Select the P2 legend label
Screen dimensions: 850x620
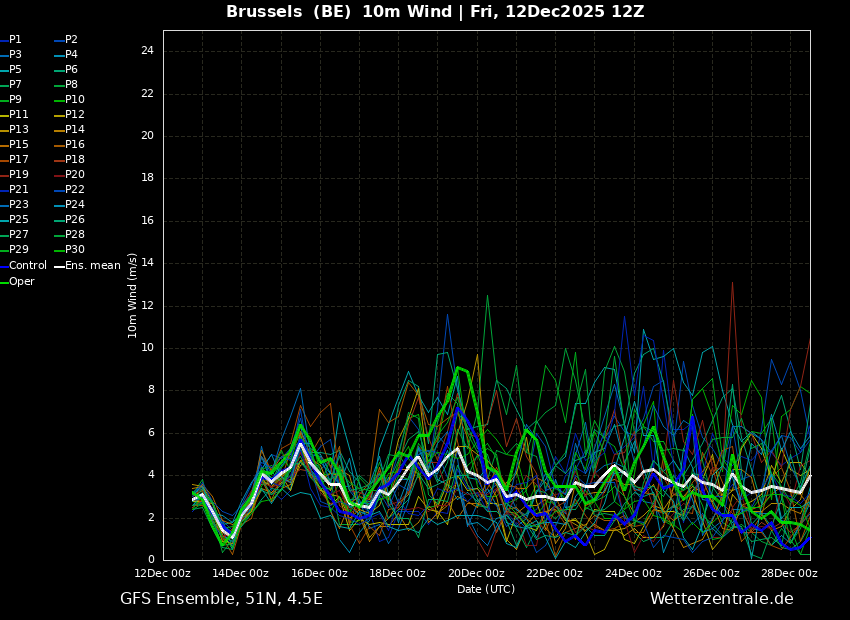(71, 40)
